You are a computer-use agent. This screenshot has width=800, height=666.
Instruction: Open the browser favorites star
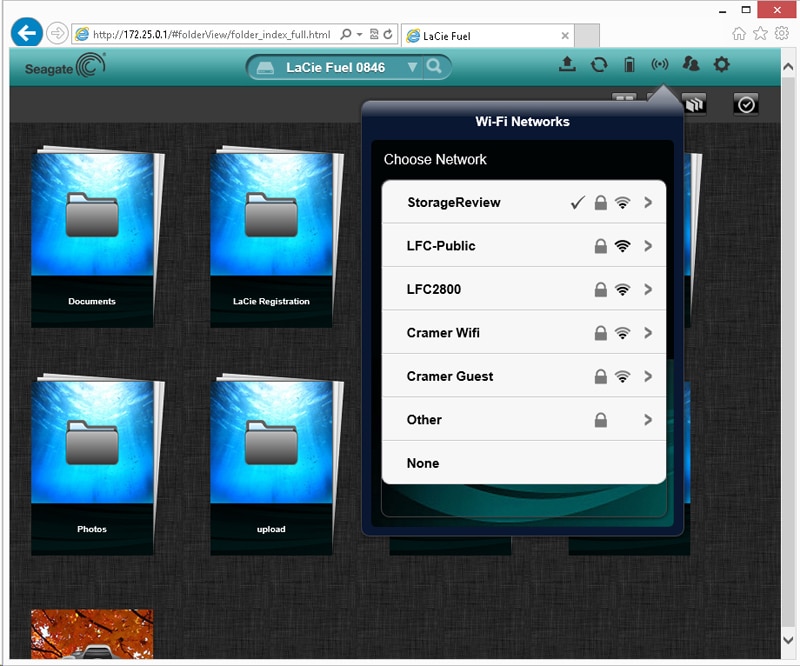tap(760, 34)
